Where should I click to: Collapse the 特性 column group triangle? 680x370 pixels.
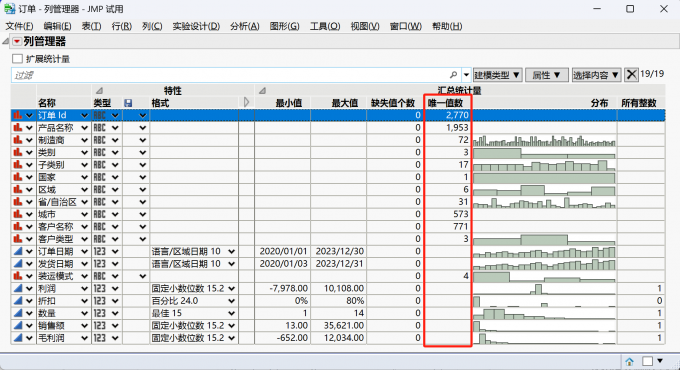99,91
